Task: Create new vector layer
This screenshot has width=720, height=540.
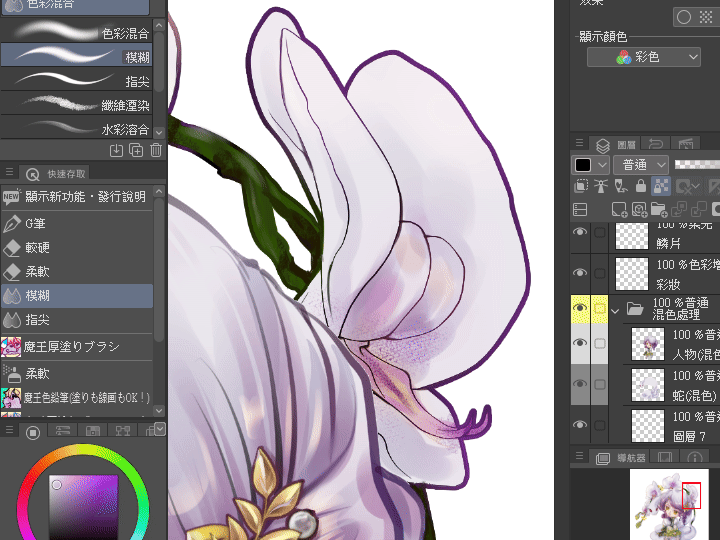Action: coord(639,210)
